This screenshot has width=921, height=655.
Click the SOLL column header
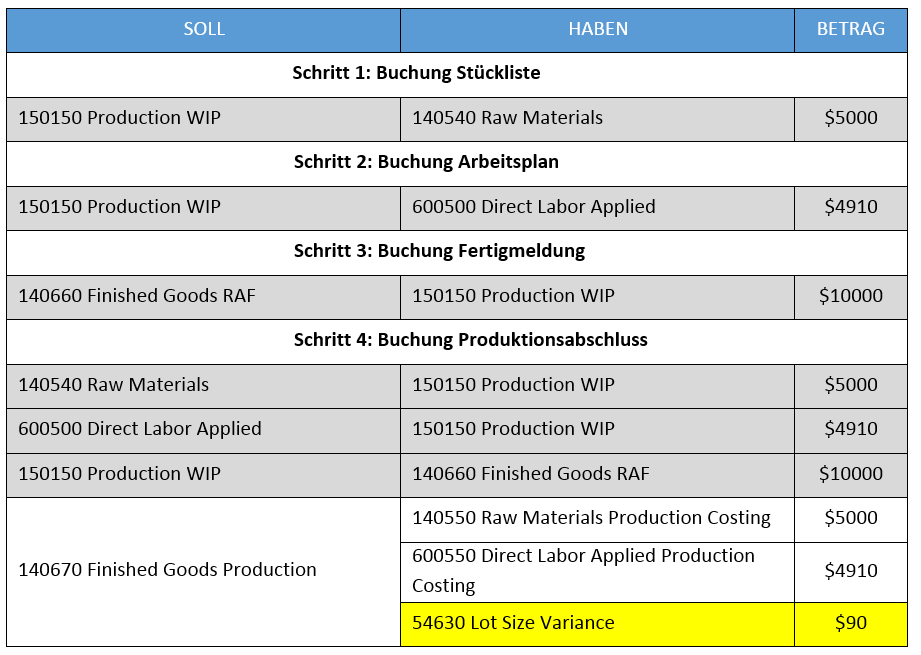204,29
